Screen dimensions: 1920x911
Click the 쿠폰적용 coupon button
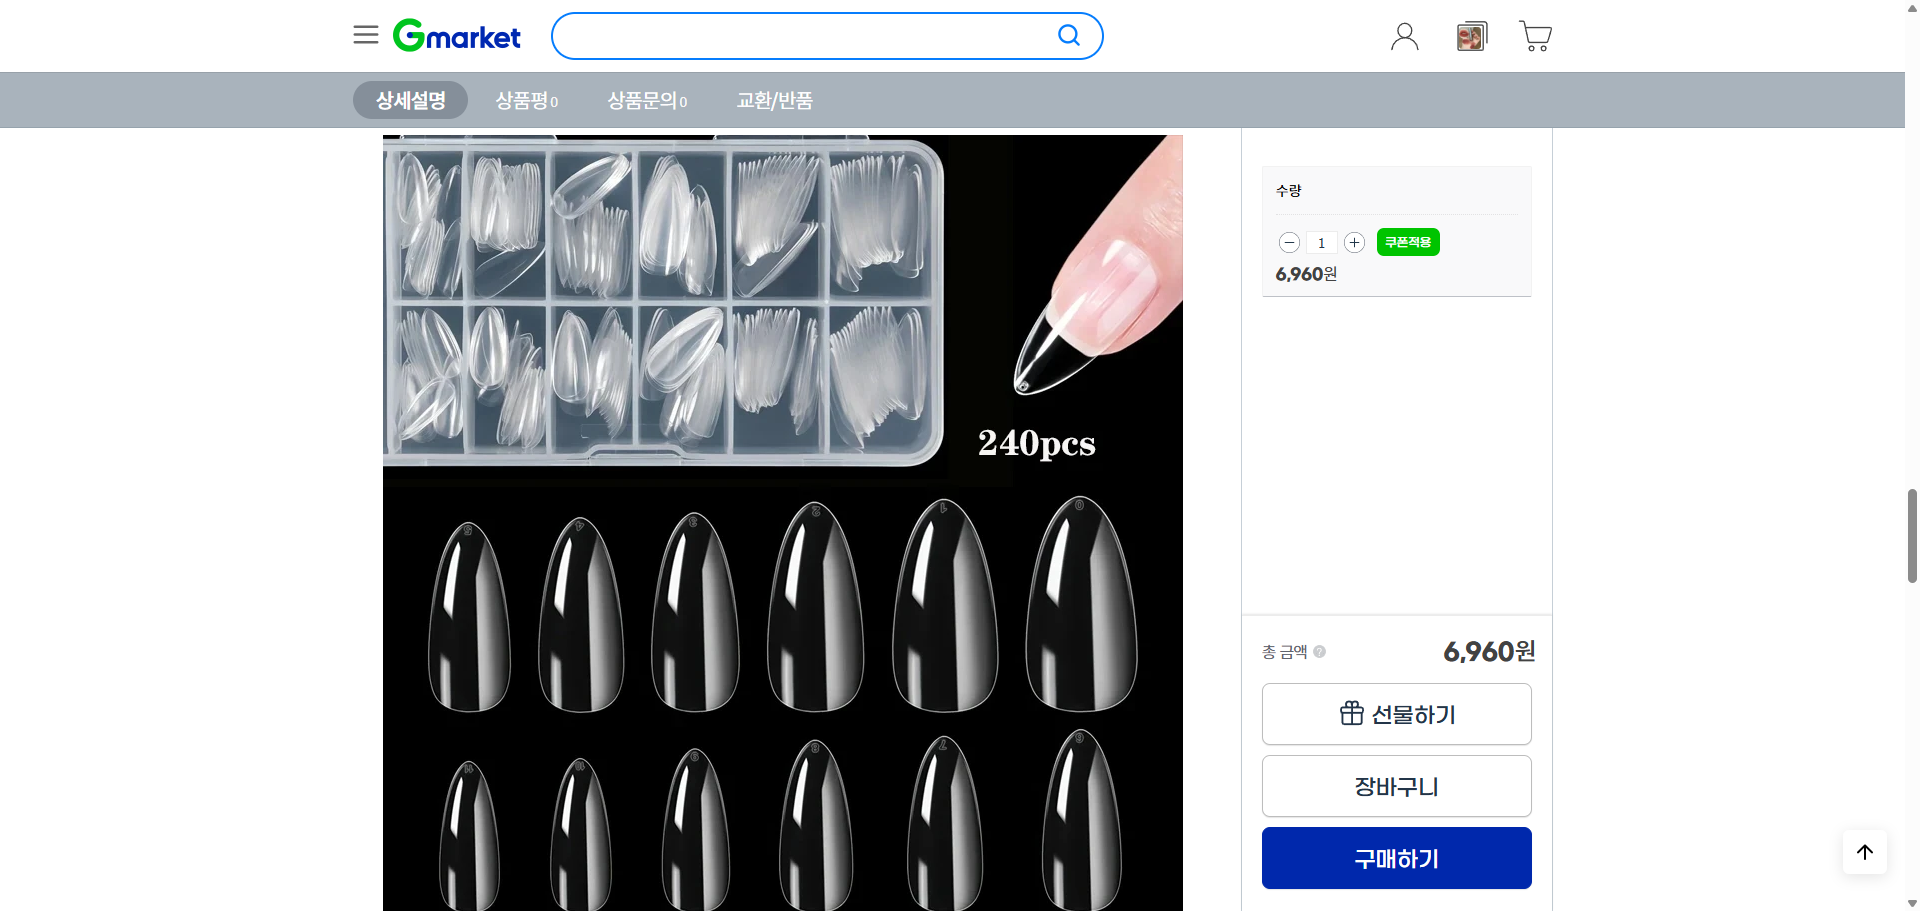point(1408,242)
